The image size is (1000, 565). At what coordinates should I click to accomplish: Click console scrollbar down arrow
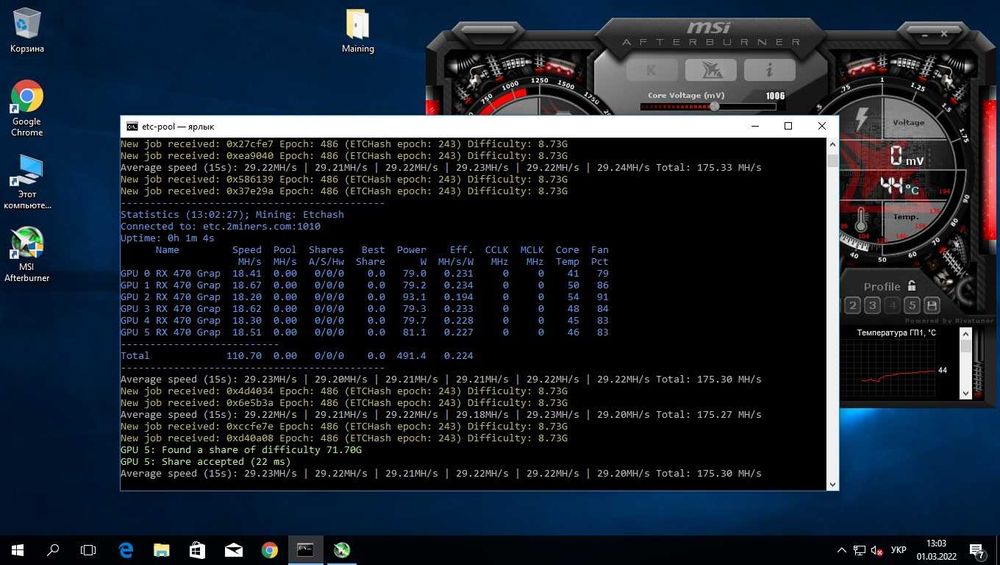(832, 485)
